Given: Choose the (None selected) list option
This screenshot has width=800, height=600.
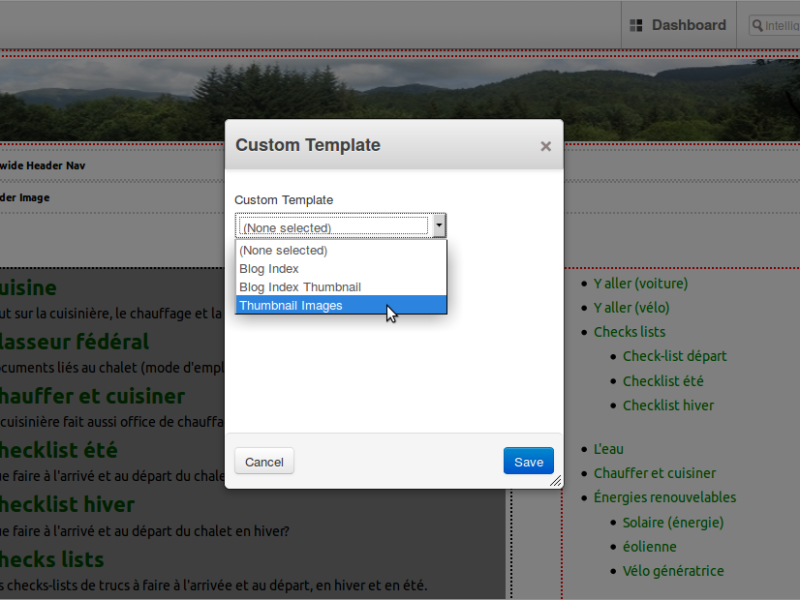Looking at the screenshot, I should (x=341, y=251).
